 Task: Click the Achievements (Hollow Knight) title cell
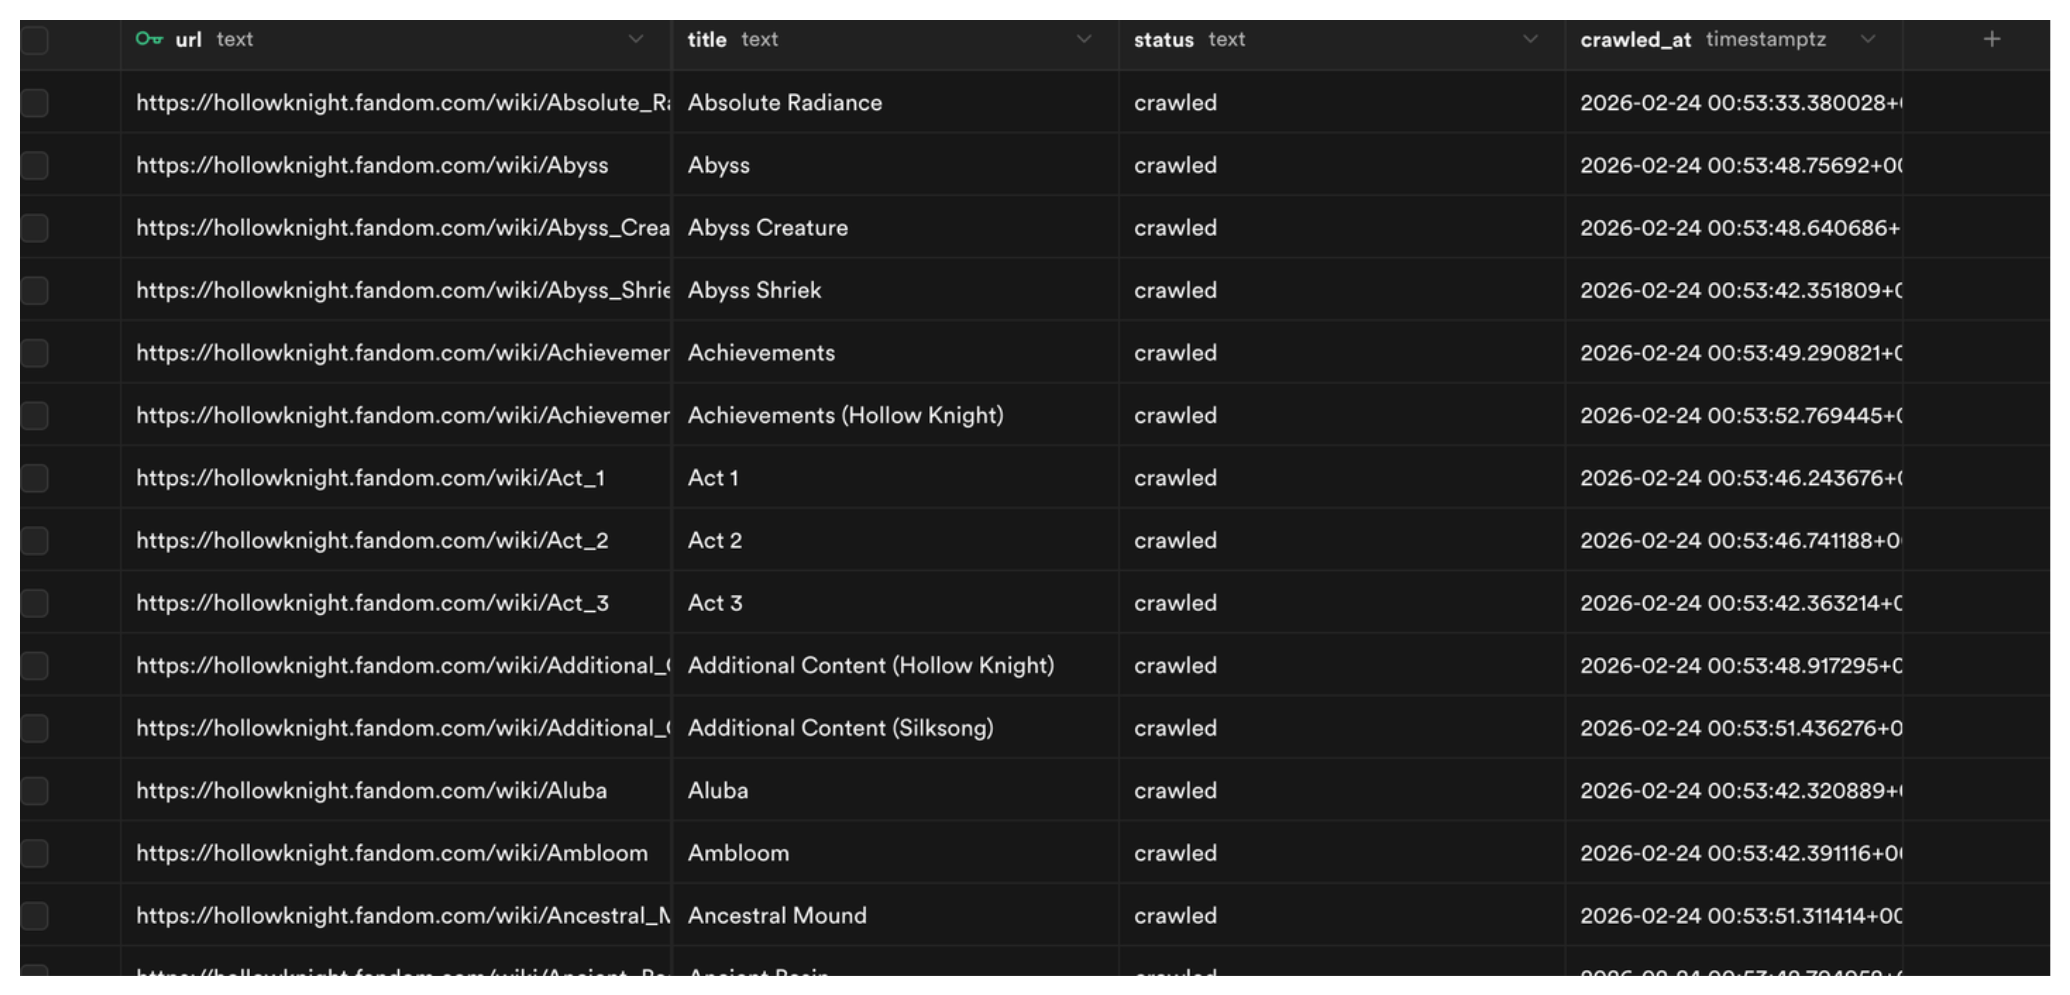tap(845, 415)
